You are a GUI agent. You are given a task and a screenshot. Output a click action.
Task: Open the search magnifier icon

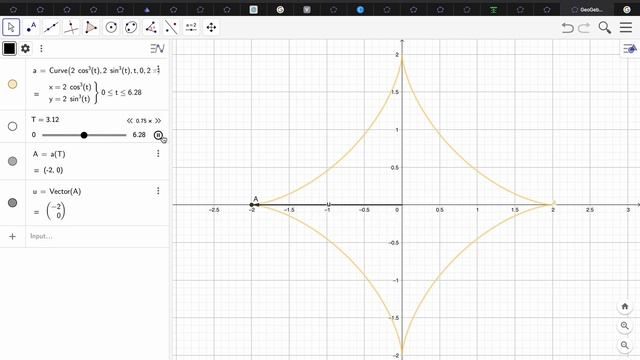[x=604, y=27]
